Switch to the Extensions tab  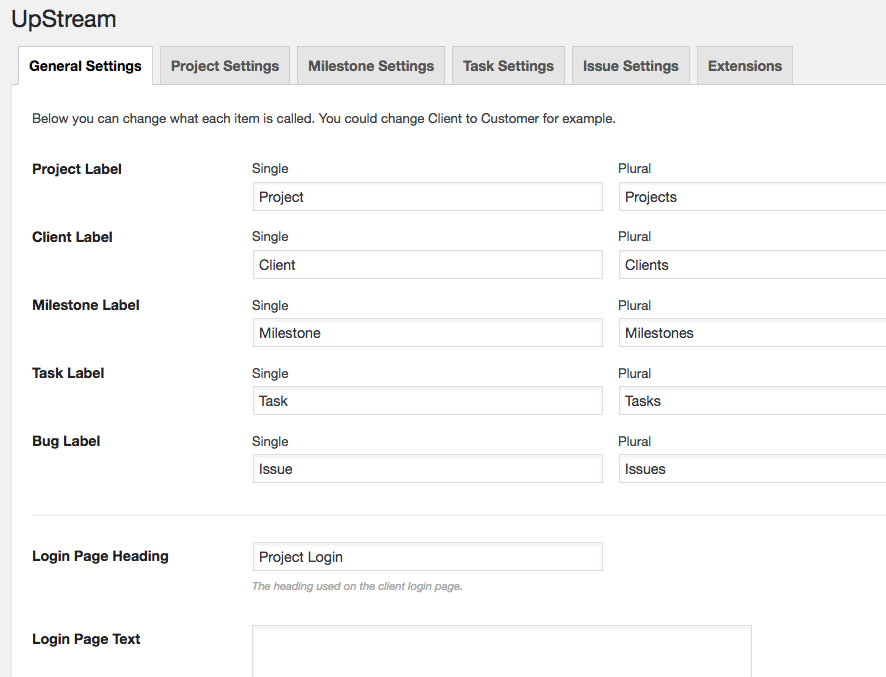[745, 66]
